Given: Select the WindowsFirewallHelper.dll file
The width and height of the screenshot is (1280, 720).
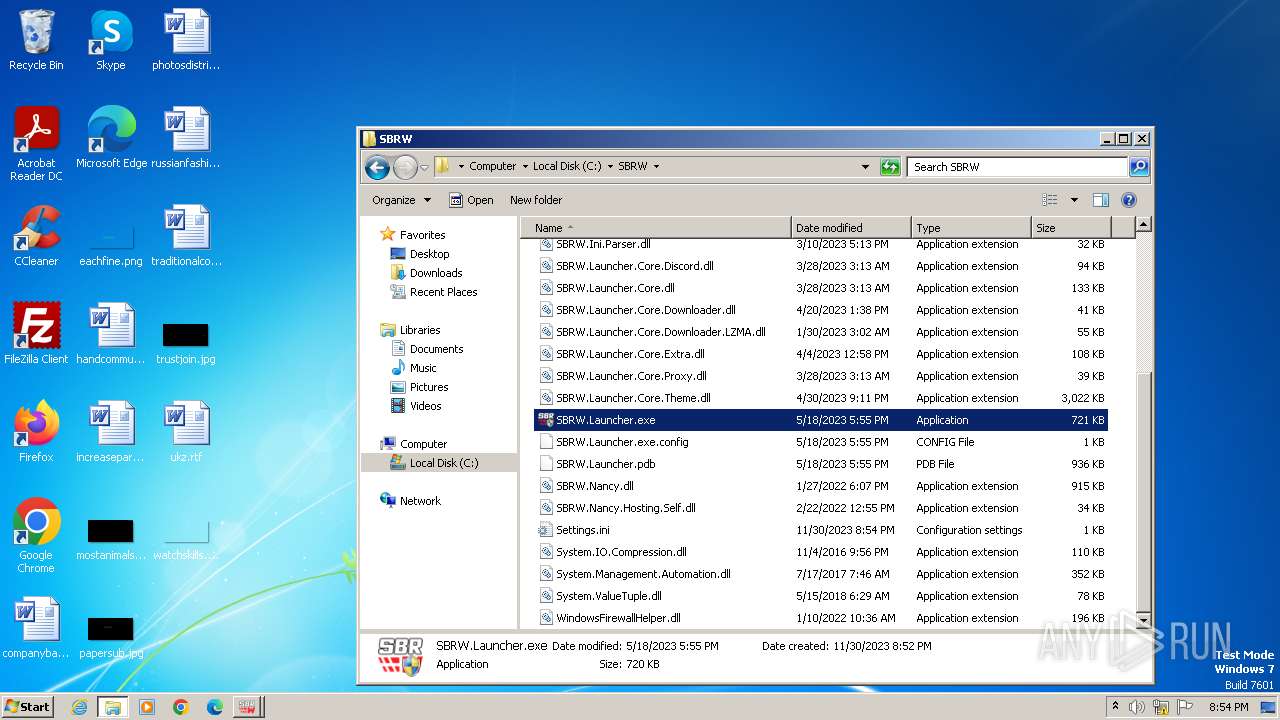Looking at the screenshot, I should click(820, 618).
